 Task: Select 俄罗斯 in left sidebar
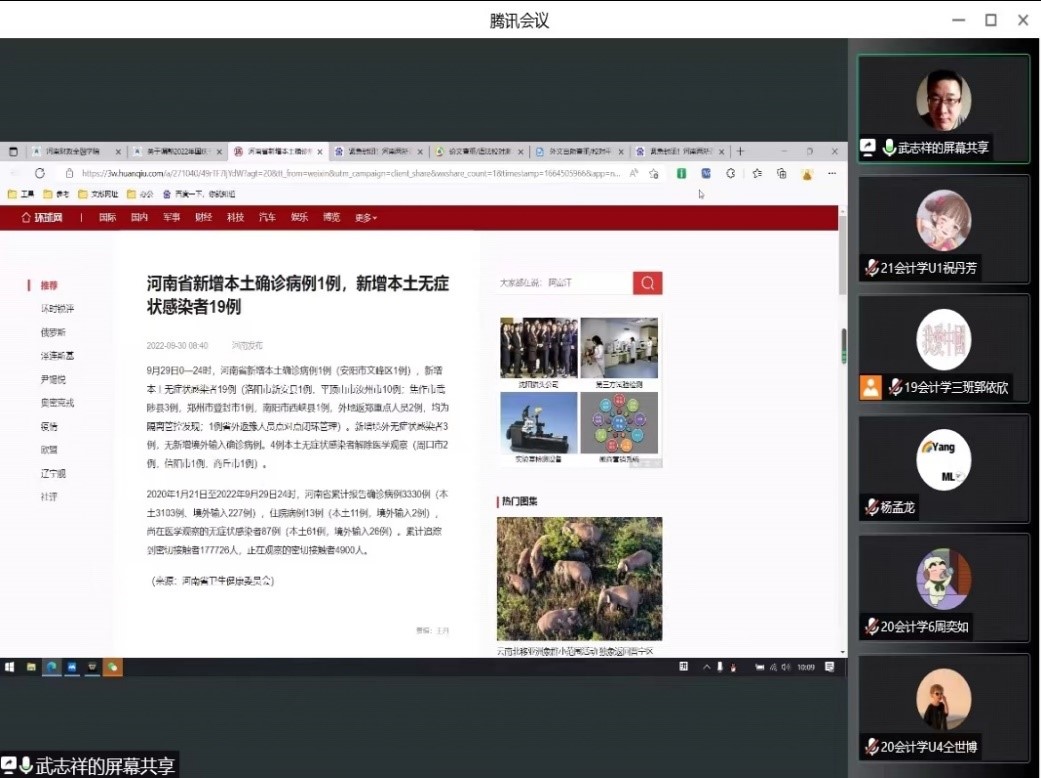[x=53, y=332]
